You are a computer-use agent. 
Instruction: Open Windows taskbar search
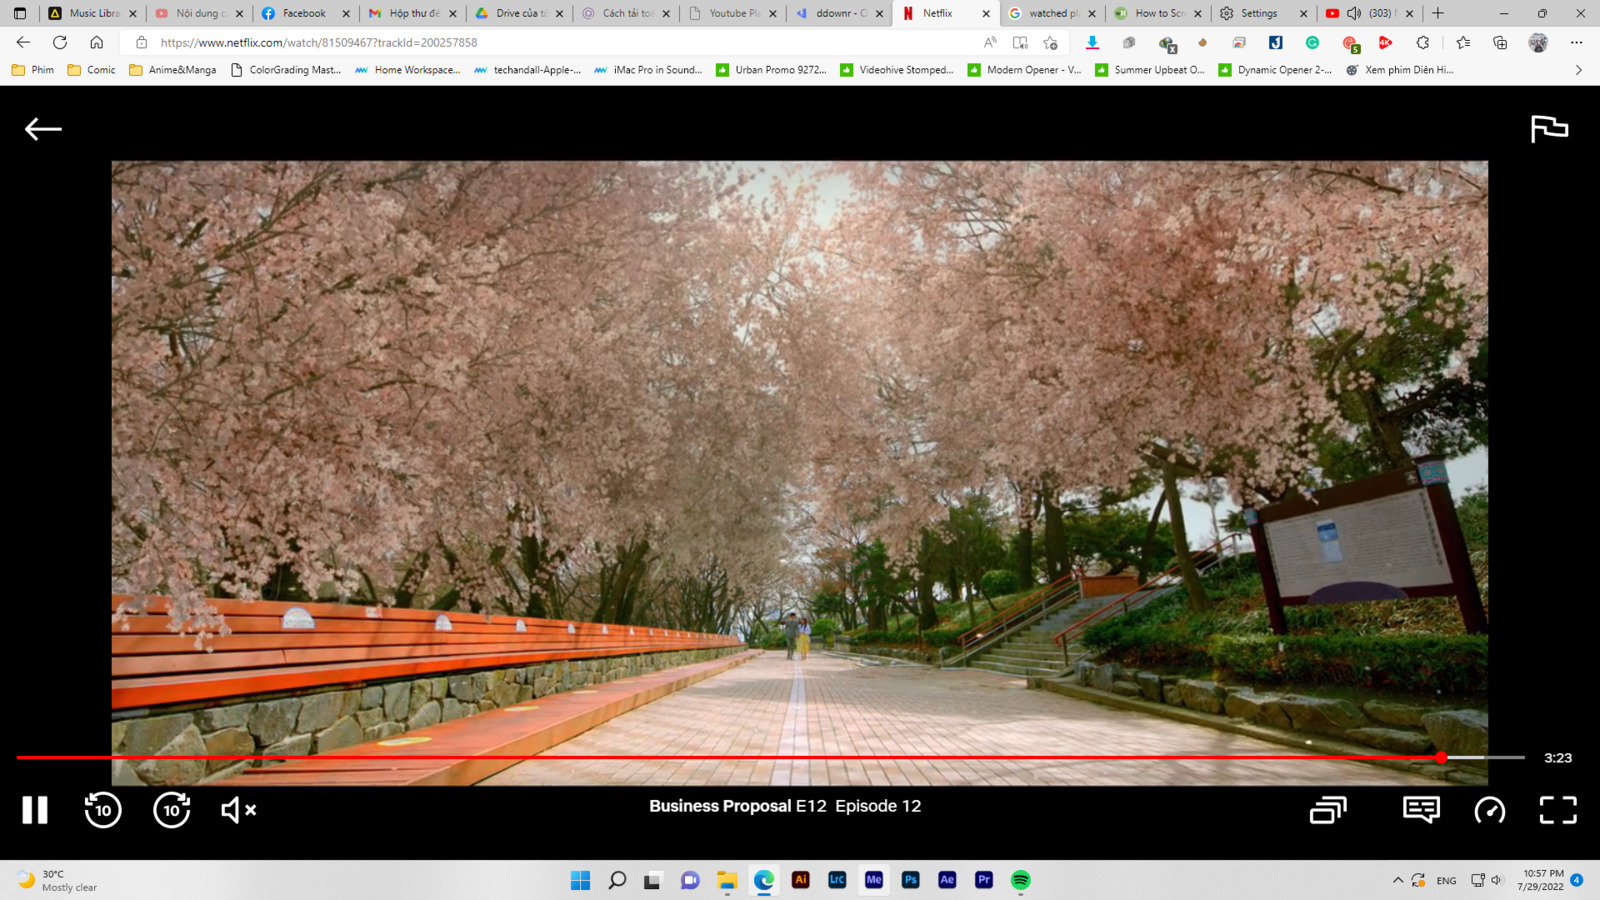click(617, 880)
